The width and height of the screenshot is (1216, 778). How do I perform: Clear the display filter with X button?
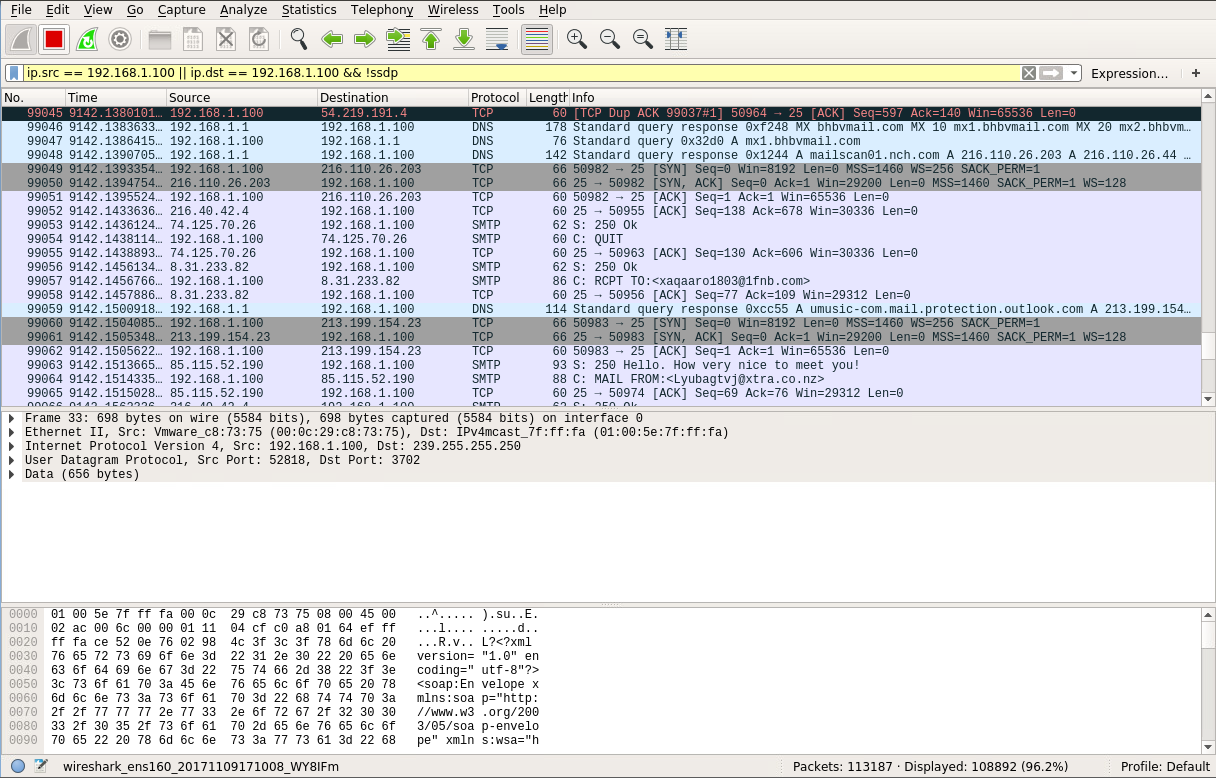(1028, 73)
